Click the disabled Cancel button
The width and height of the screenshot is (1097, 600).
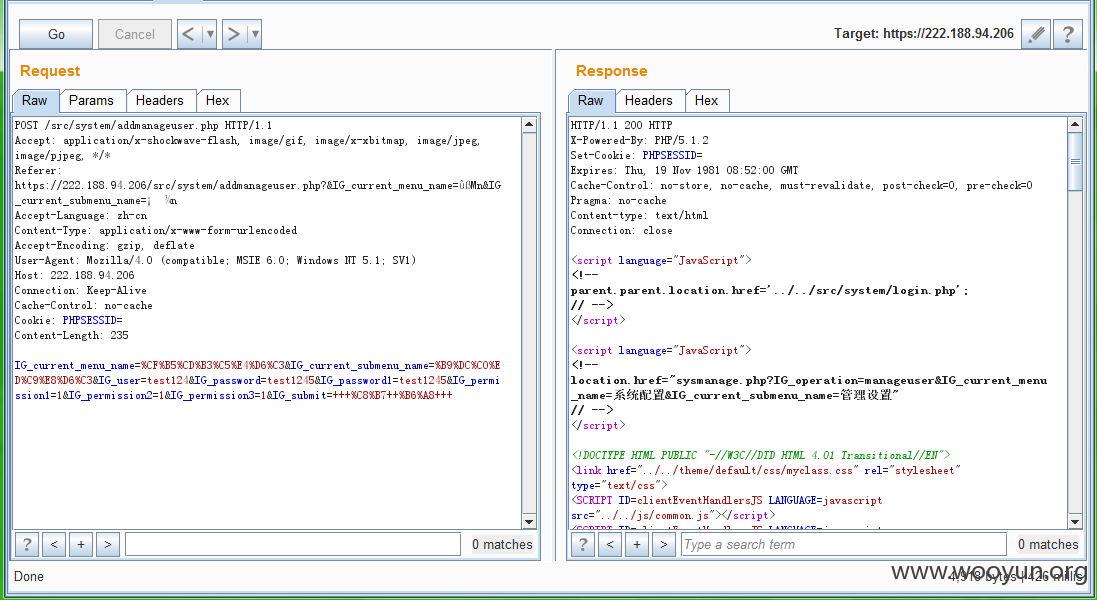[x=134, y=34]
